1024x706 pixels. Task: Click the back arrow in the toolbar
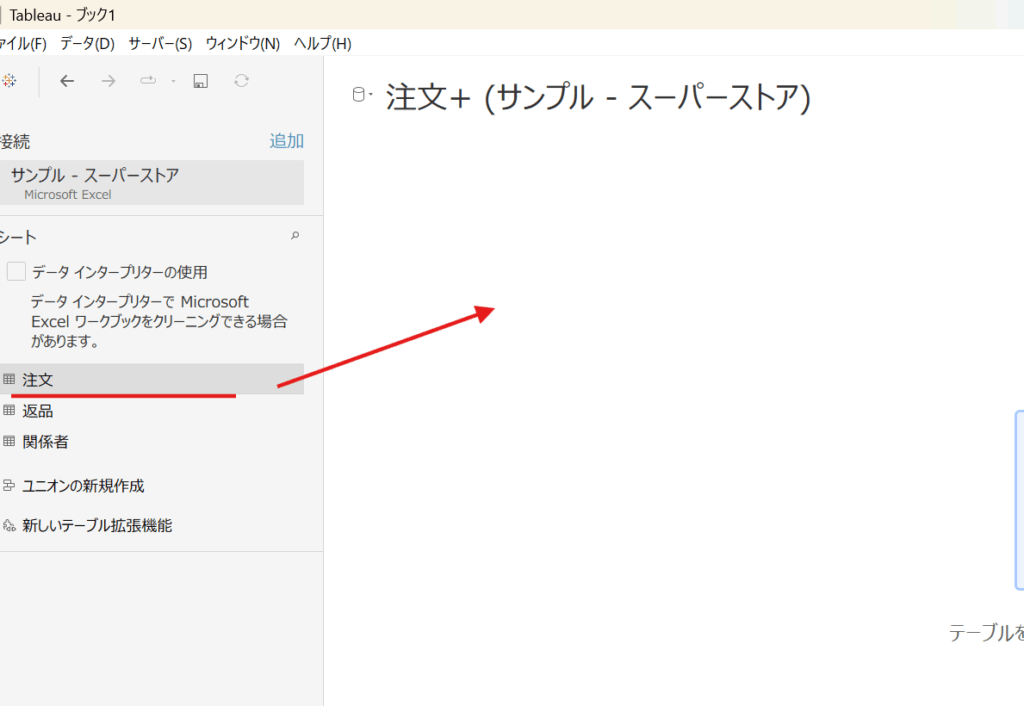pyautogui.click(x=67, y=81)
